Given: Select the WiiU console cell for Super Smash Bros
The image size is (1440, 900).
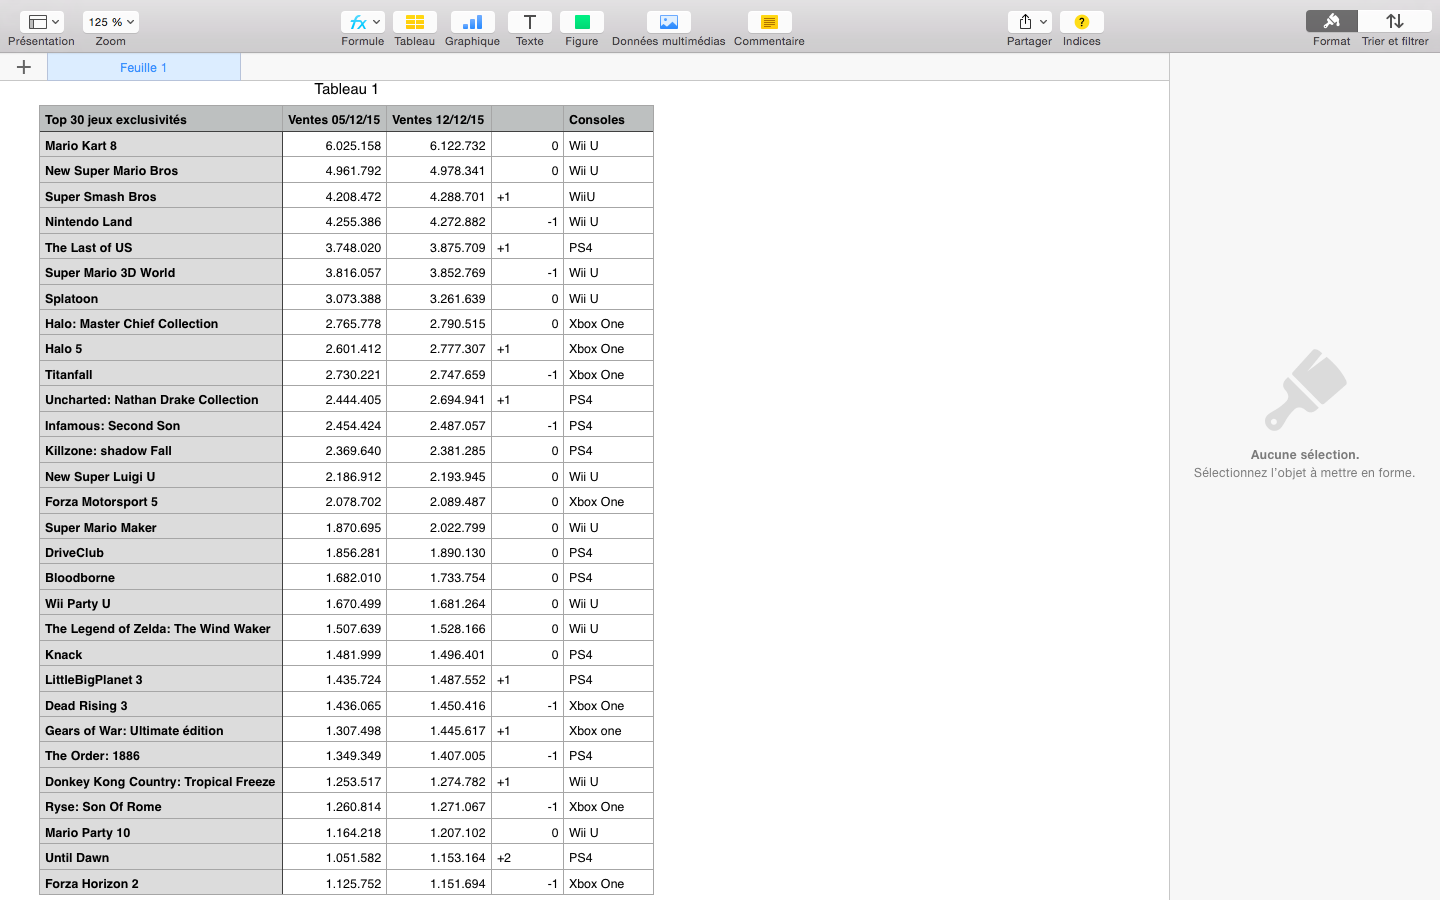Looking at the screenshot, I should point(608,196).
